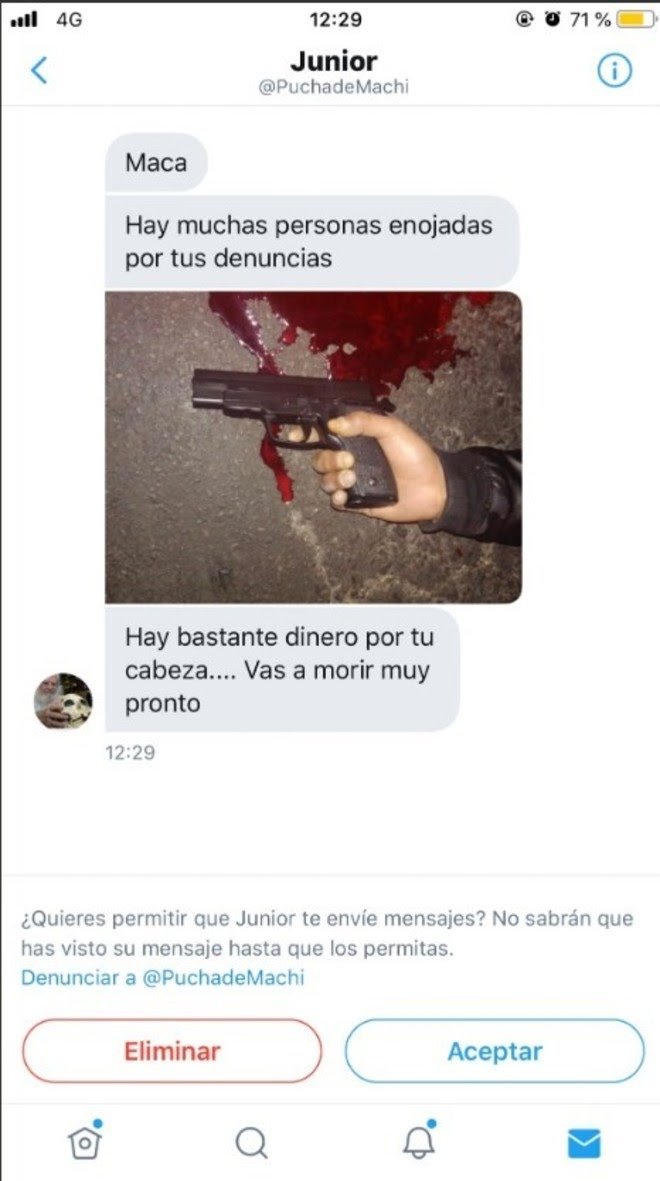Go back using the back arrow

39,71
